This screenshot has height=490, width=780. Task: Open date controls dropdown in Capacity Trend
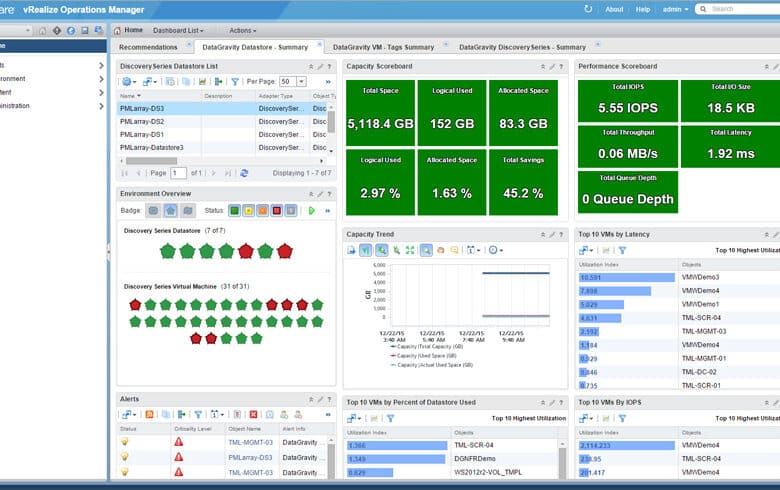click(473, 250)
